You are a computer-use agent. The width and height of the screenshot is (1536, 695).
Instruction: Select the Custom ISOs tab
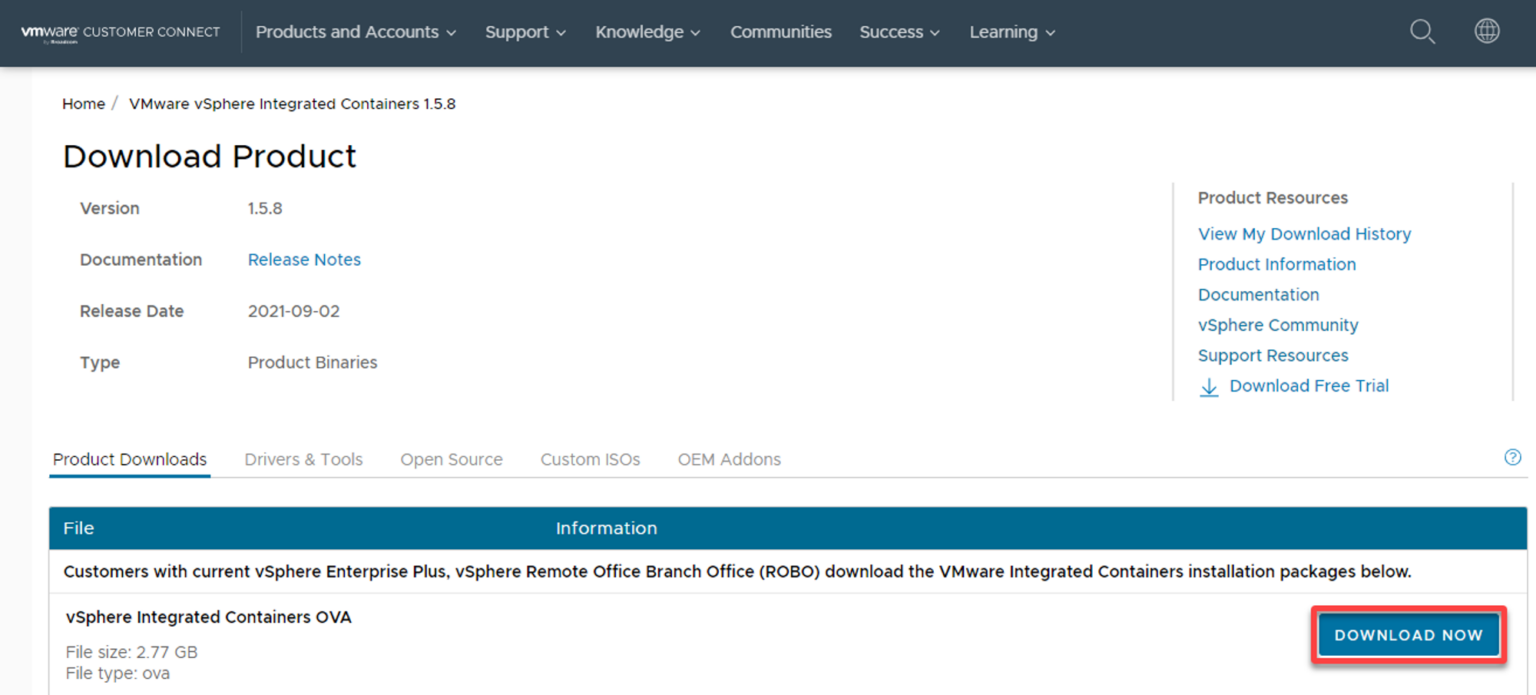(590, 459)
